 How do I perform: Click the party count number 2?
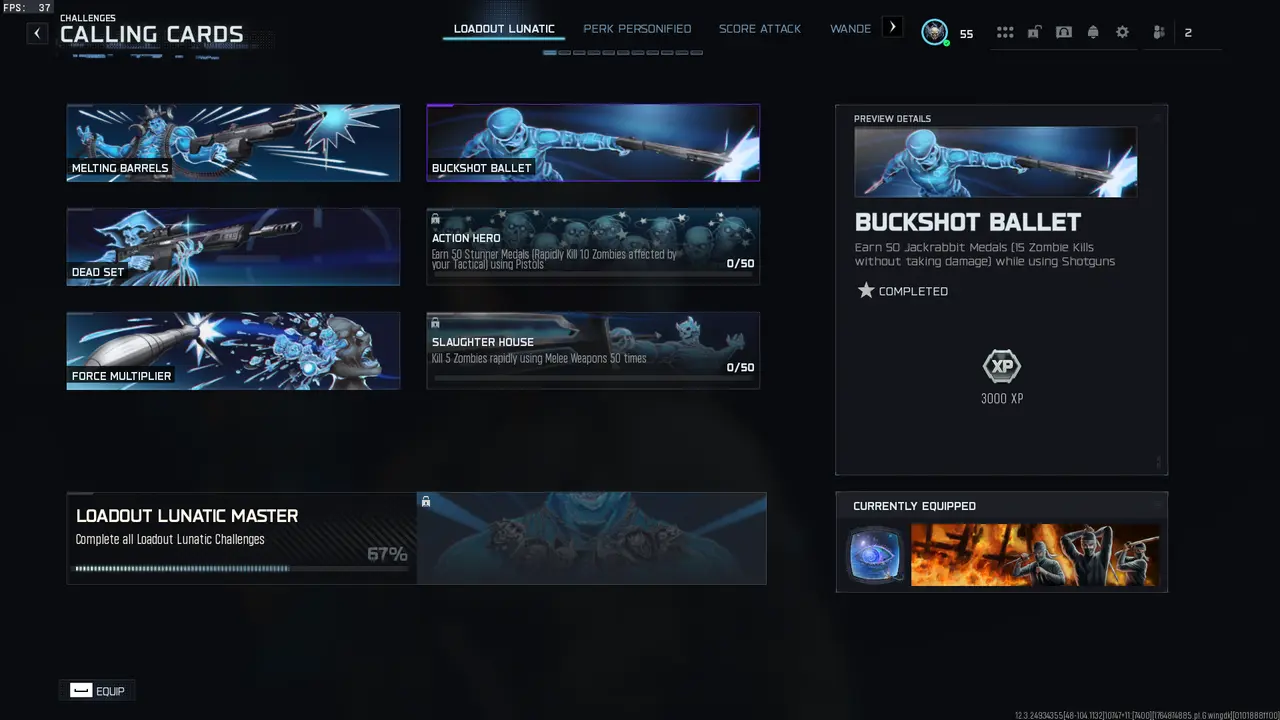point(1188,33)
